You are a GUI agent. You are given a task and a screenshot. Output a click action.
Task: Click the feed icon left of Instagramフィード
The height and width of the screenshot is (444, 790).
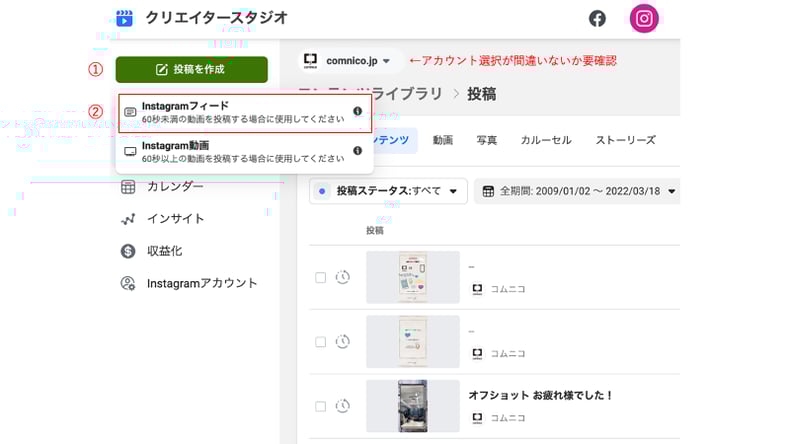tap(130, 112)
